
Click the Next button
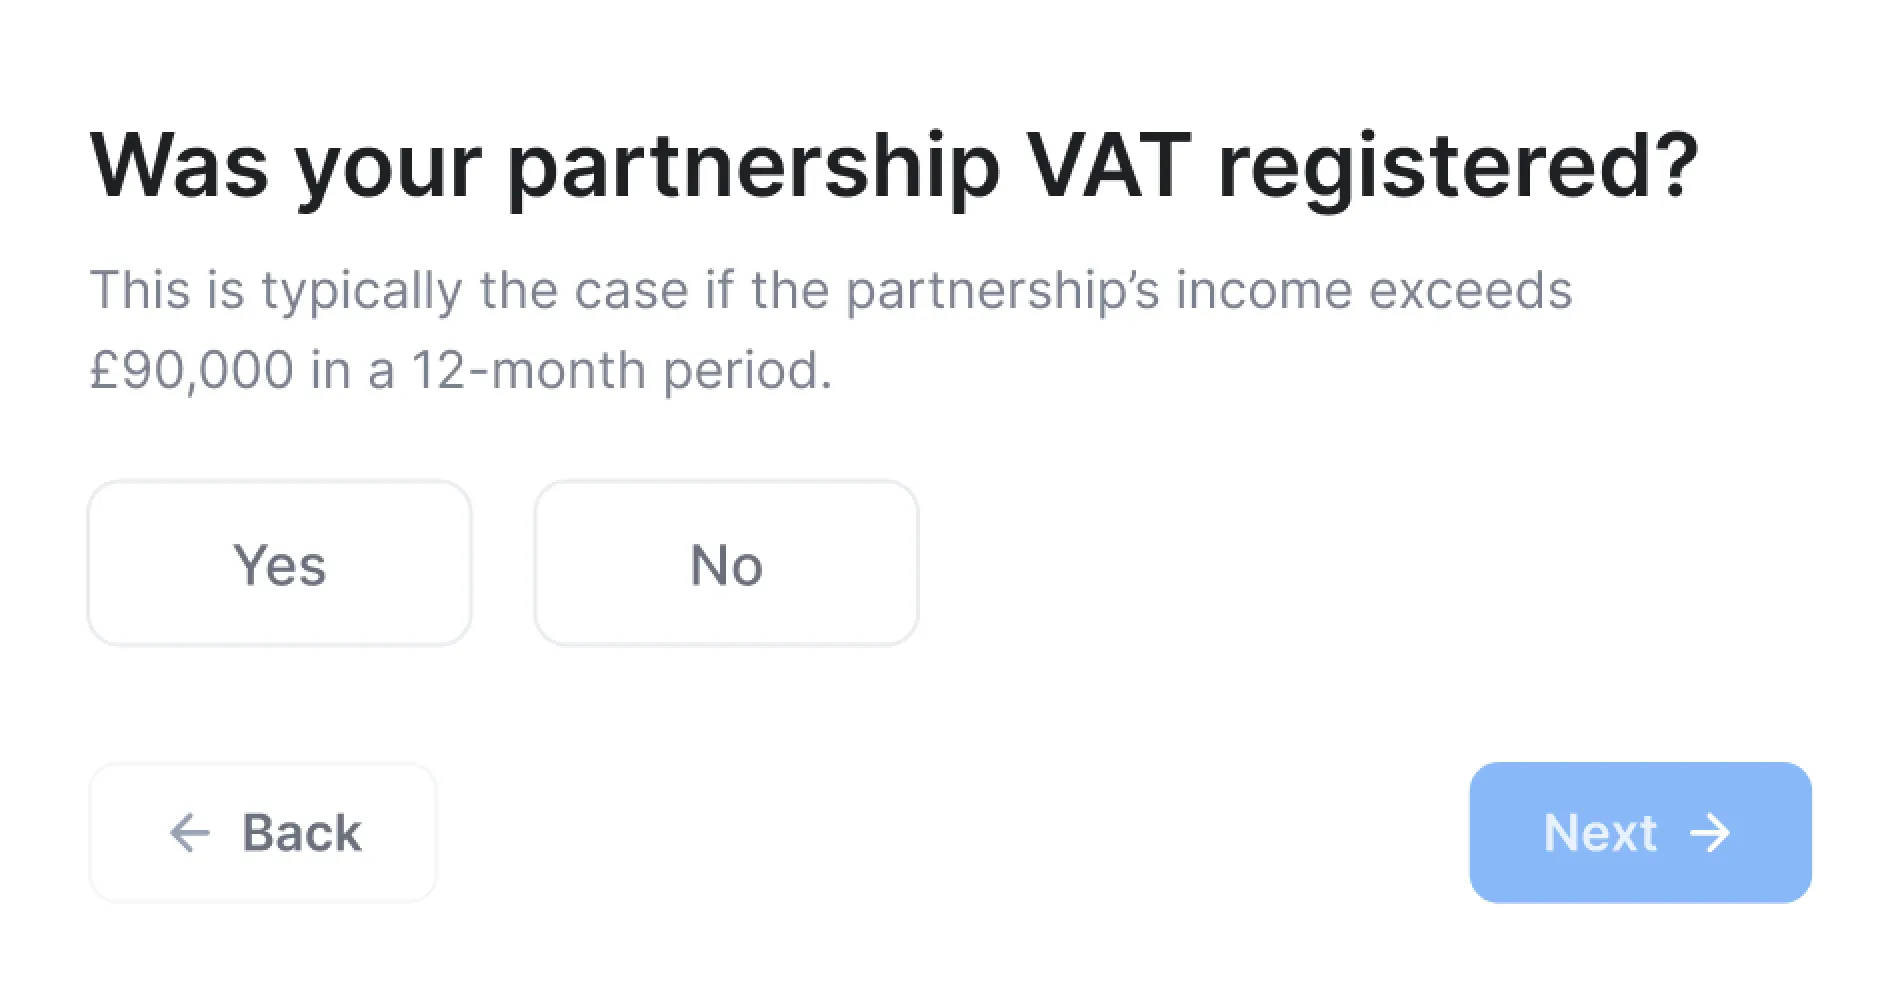pos(1640,833)
